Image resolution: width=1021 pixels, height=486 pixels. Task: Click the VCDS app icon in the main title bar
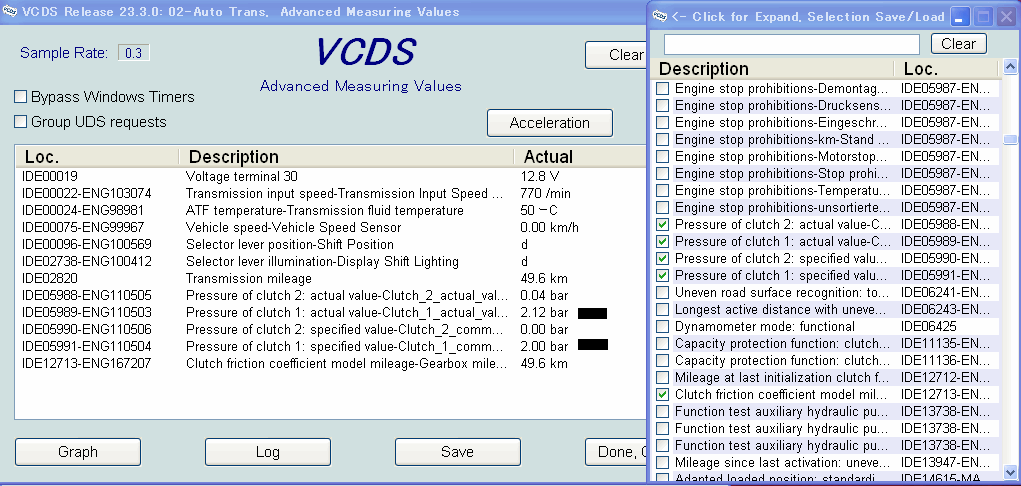pyautogui.click(x=10, y=12)
